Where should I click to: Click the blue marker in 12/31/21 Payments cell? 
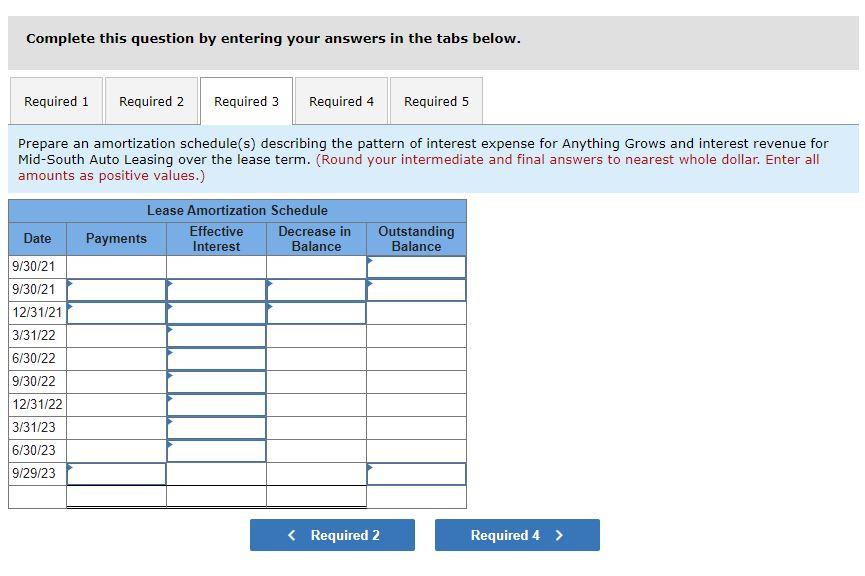70,306
